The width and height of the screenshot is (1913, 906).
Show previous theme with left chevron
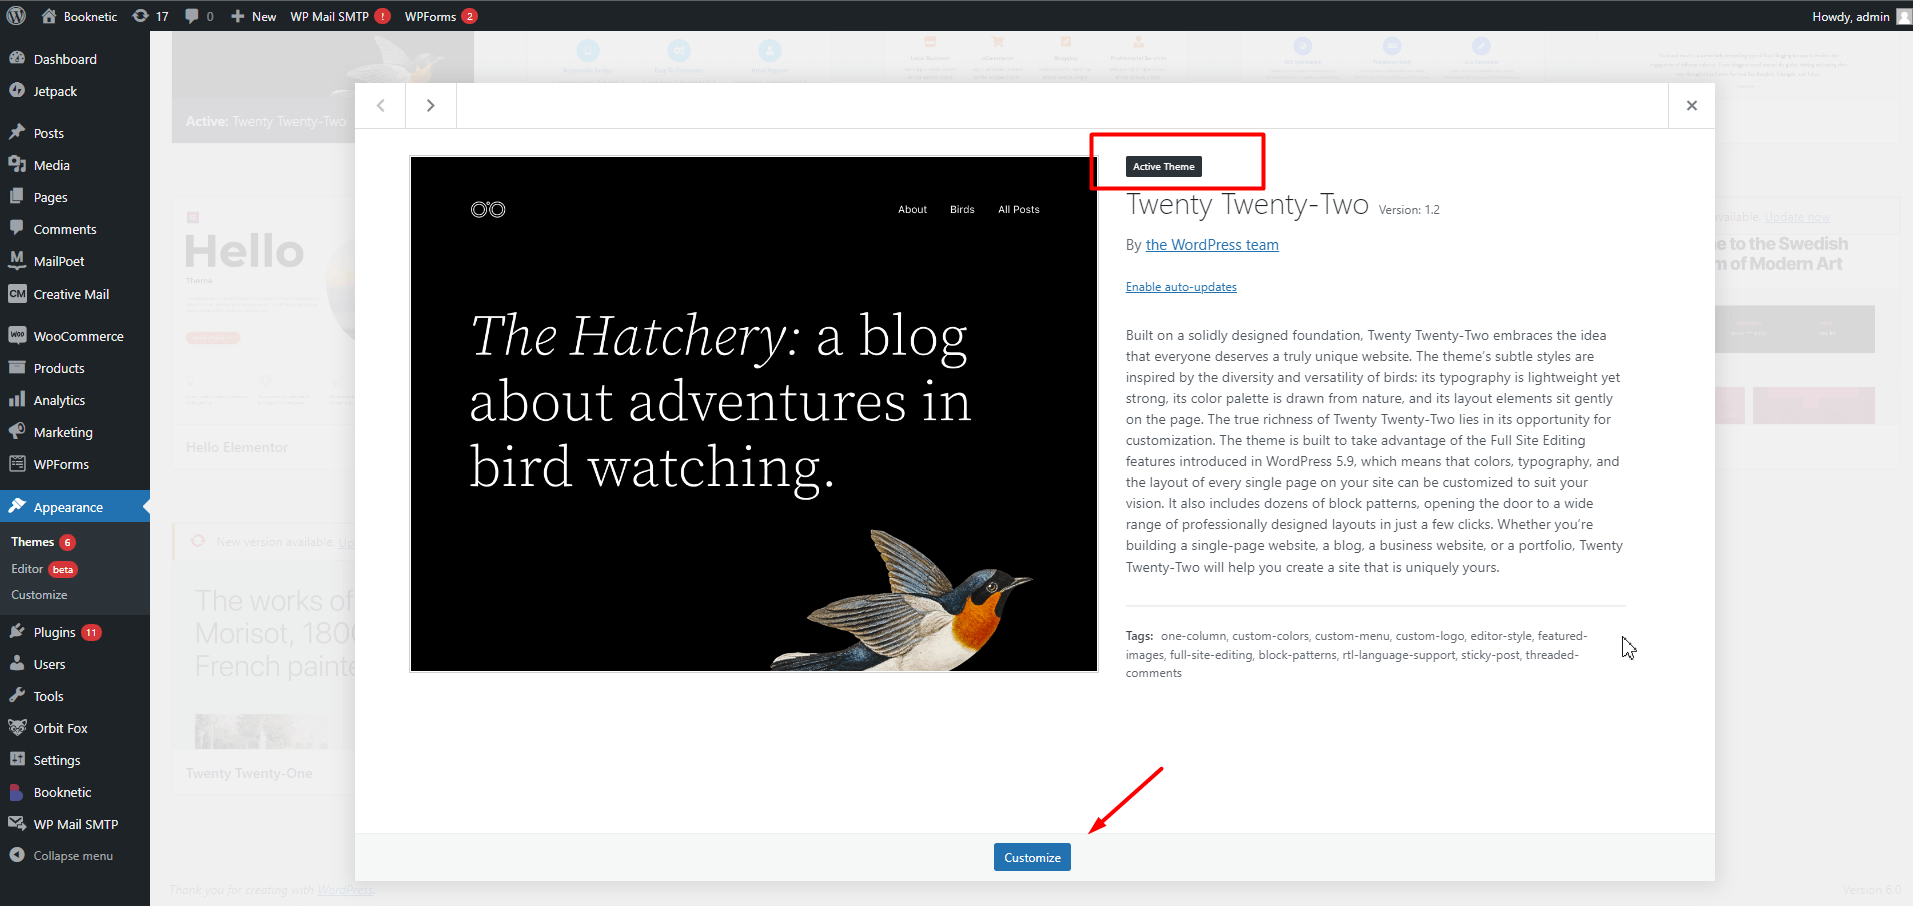point(380,105)
